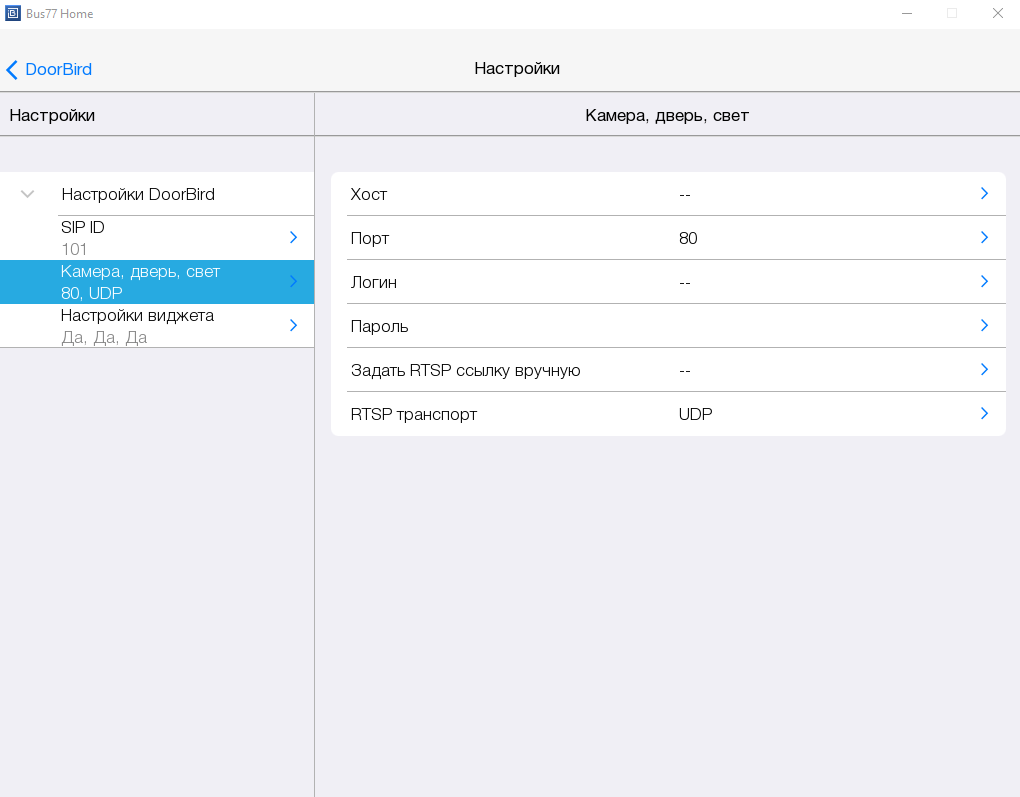Viewport: 1020px width, 797px height.
Task: Click the chevron arrow on the Порт row
Action: pos(984,238)
